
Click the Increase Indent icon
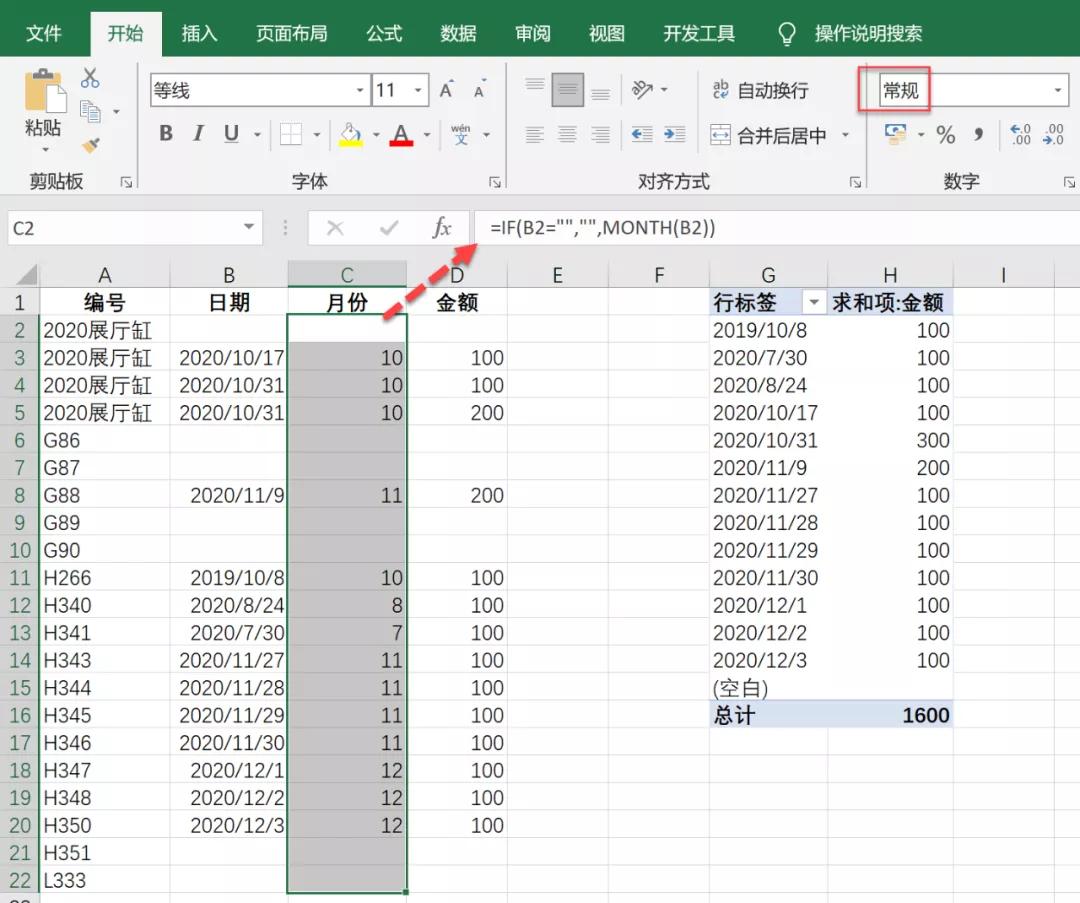(675, 135)
